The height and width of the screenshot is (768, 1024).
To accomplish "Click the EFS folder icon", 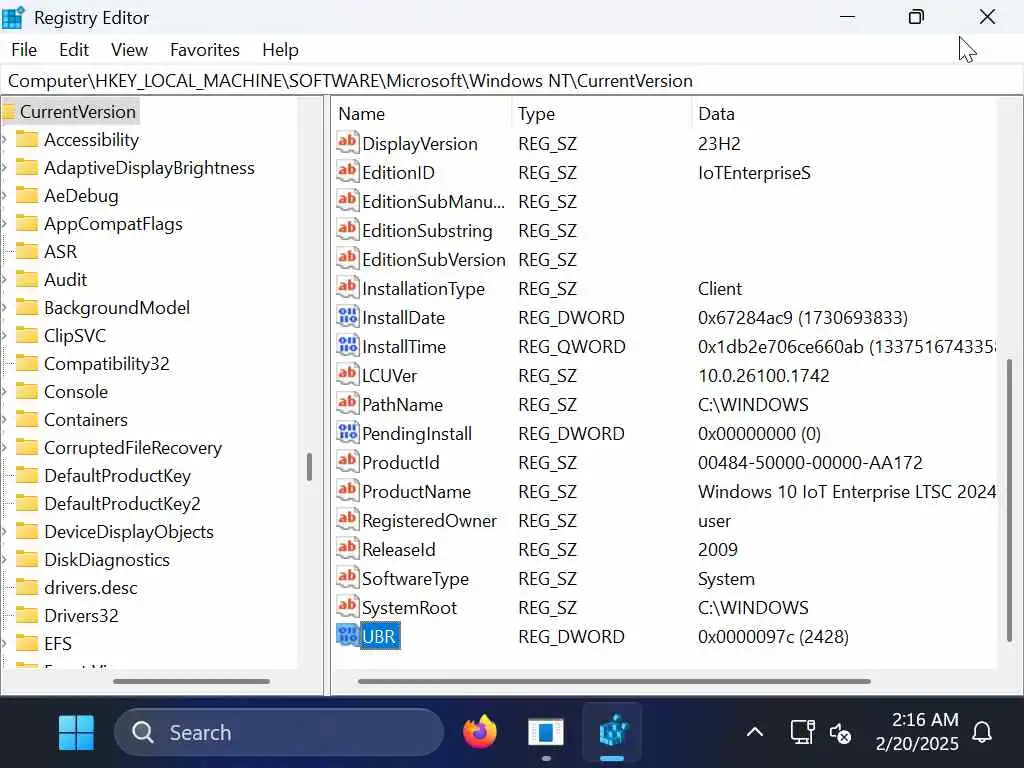I will [x=27, y=643].
